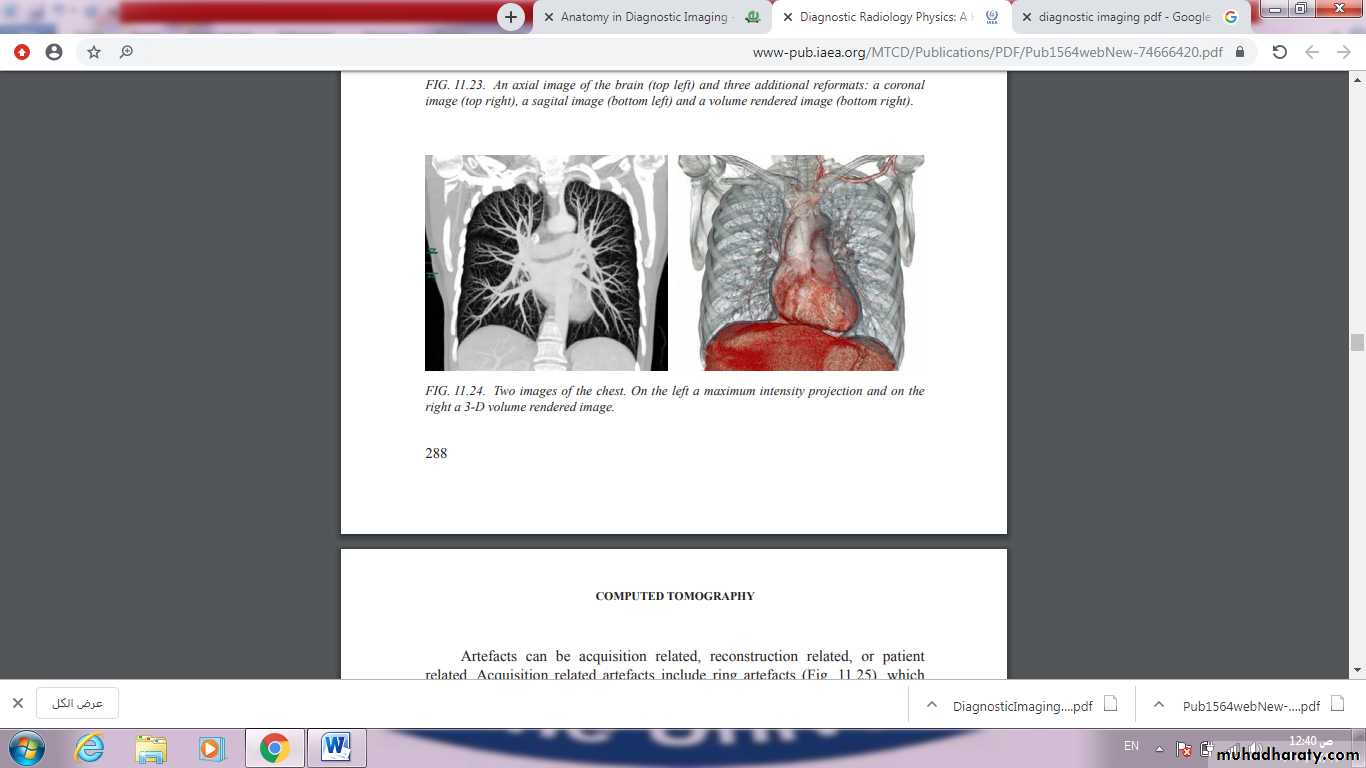Expand options chevron for Pub1564webNew pdf download

(x=1159, y=705)
